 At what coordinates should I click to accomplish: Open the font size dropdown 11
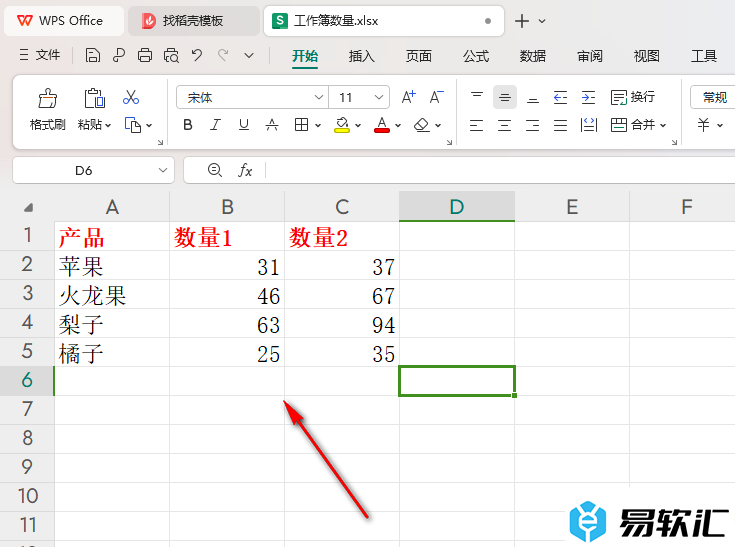click(x=379, y=97)
